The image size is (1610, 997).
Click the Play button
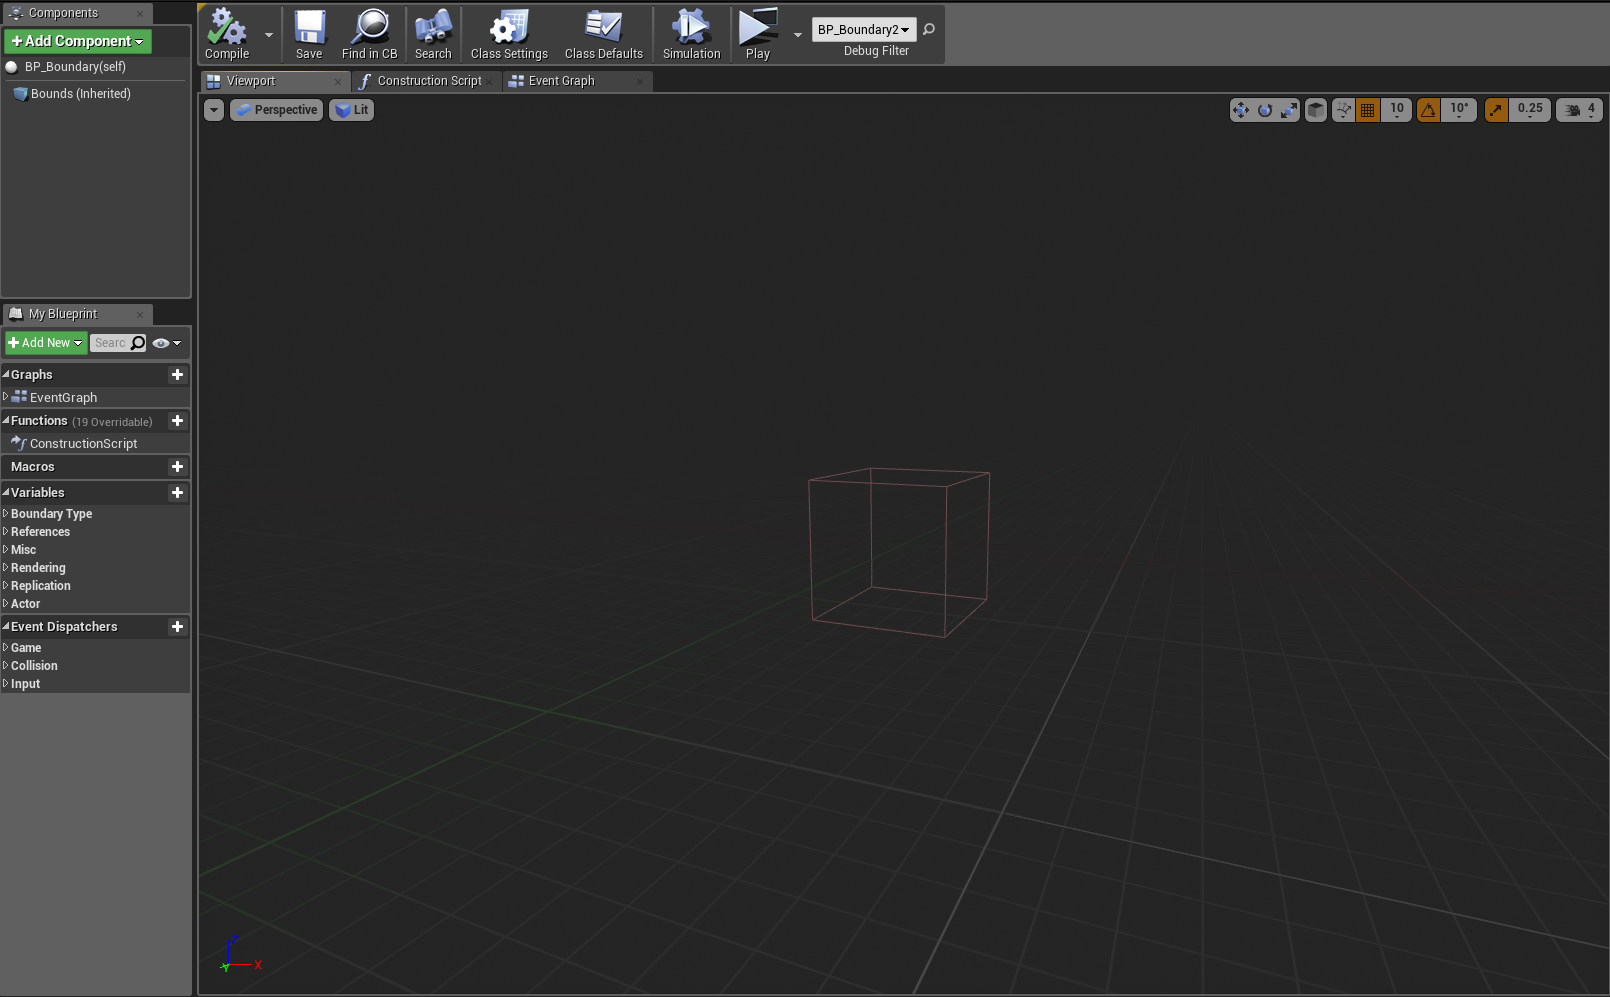[758, 34]
